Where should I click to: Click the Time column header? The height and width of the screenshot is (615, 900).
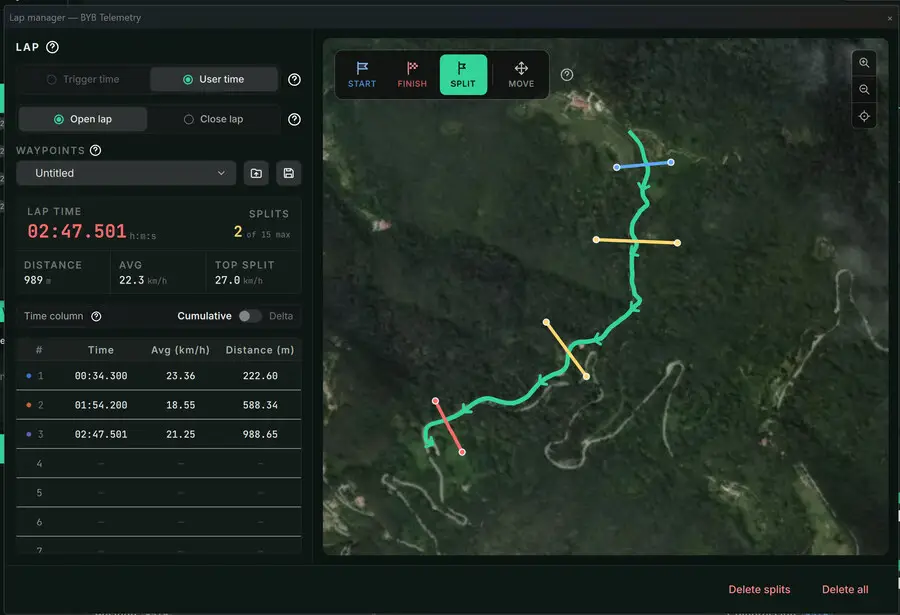click(100, 350)
